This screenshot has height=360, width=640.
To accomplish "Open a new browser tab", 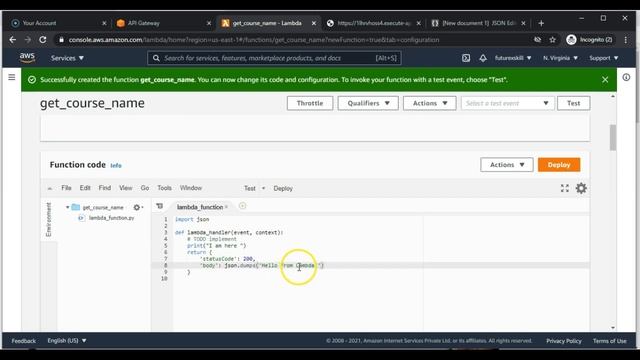I will 541,23.
